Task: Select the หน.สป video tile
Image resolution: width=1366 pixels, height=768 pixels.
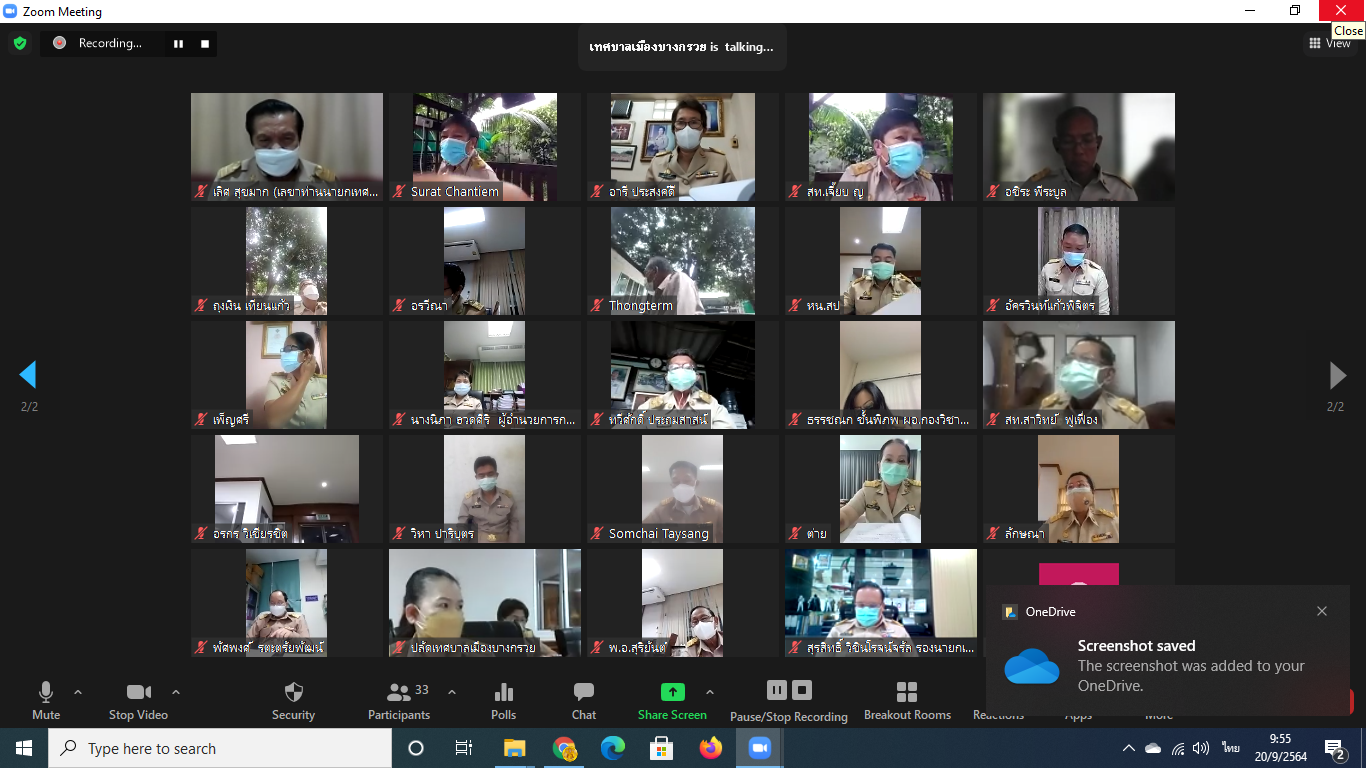Action: click(880, 261)
